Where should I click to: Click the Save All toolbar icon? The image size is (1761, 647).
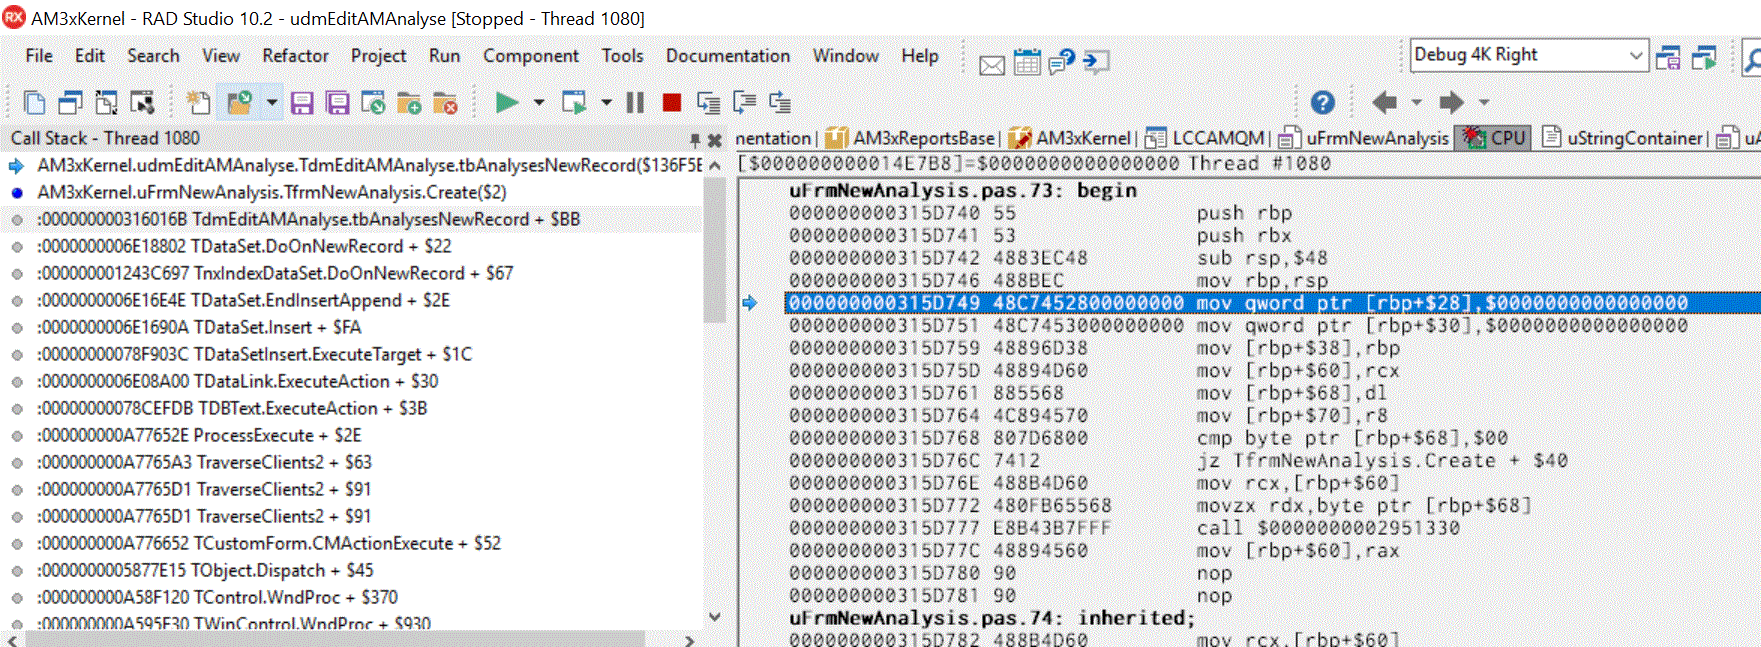(338, 102)
